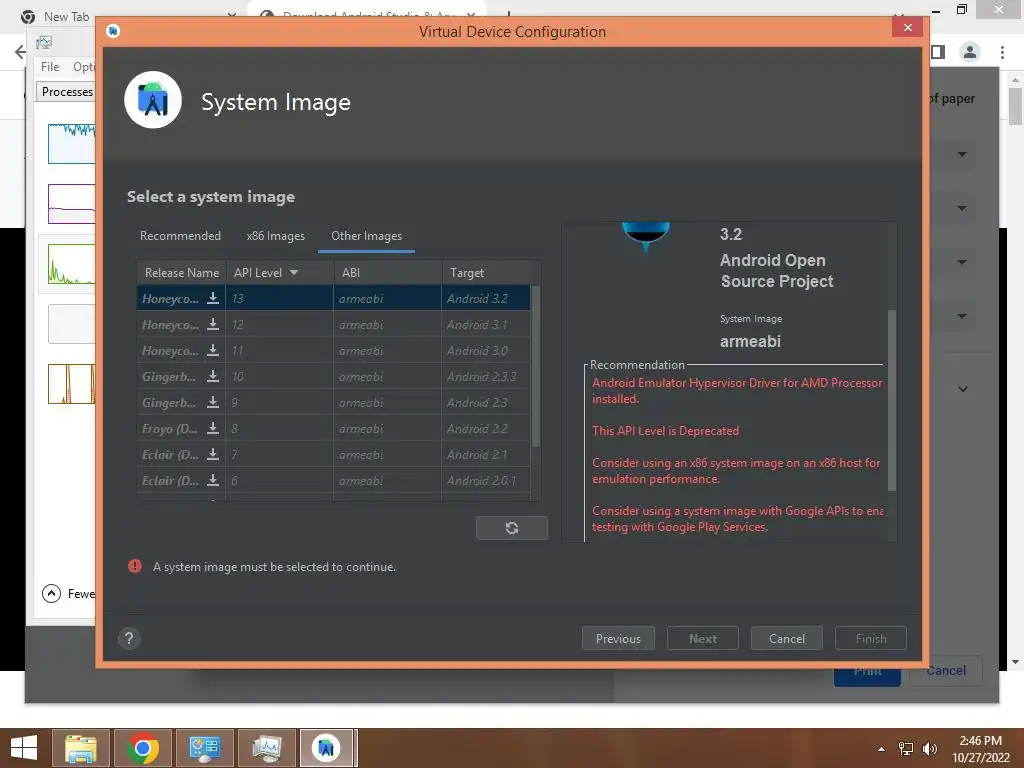Click the network tray icon
Image resolution: width=1024 pixels, height=768 pixels.
pos(906,748)
